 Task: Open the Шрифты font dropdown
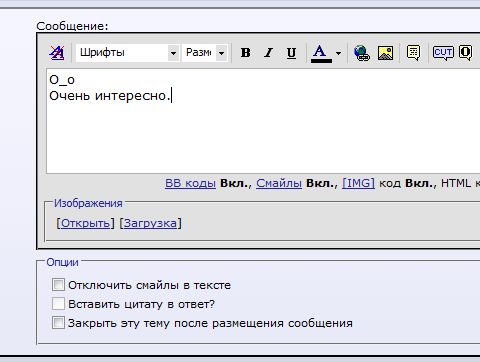pos(128,53)
